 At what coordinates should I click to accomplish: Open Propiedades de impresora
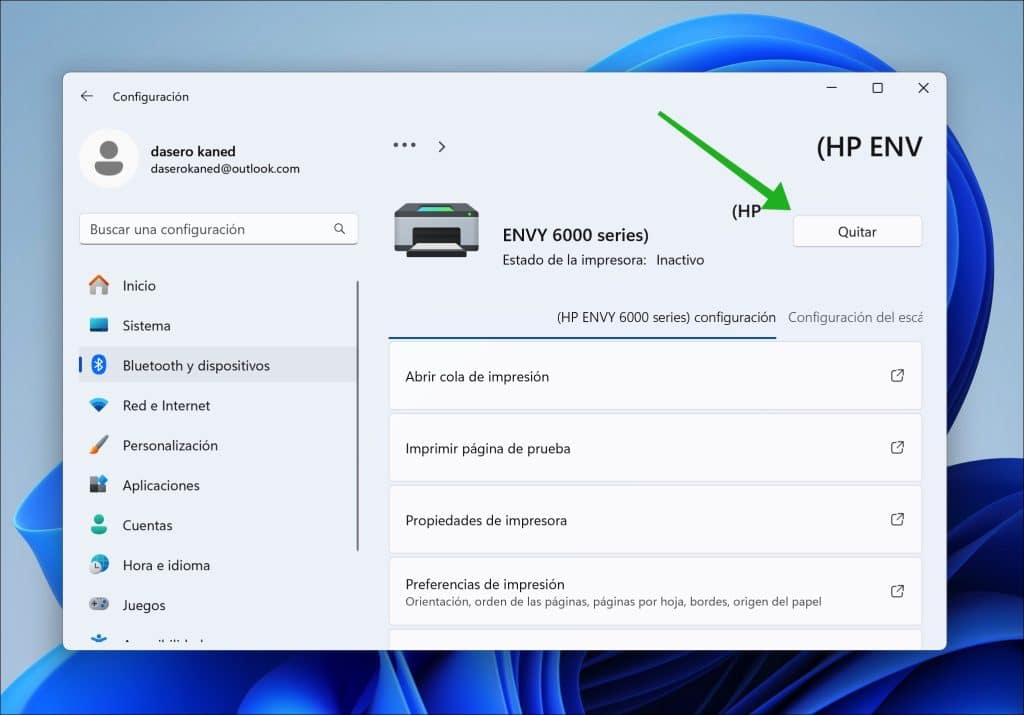(655, 520)
